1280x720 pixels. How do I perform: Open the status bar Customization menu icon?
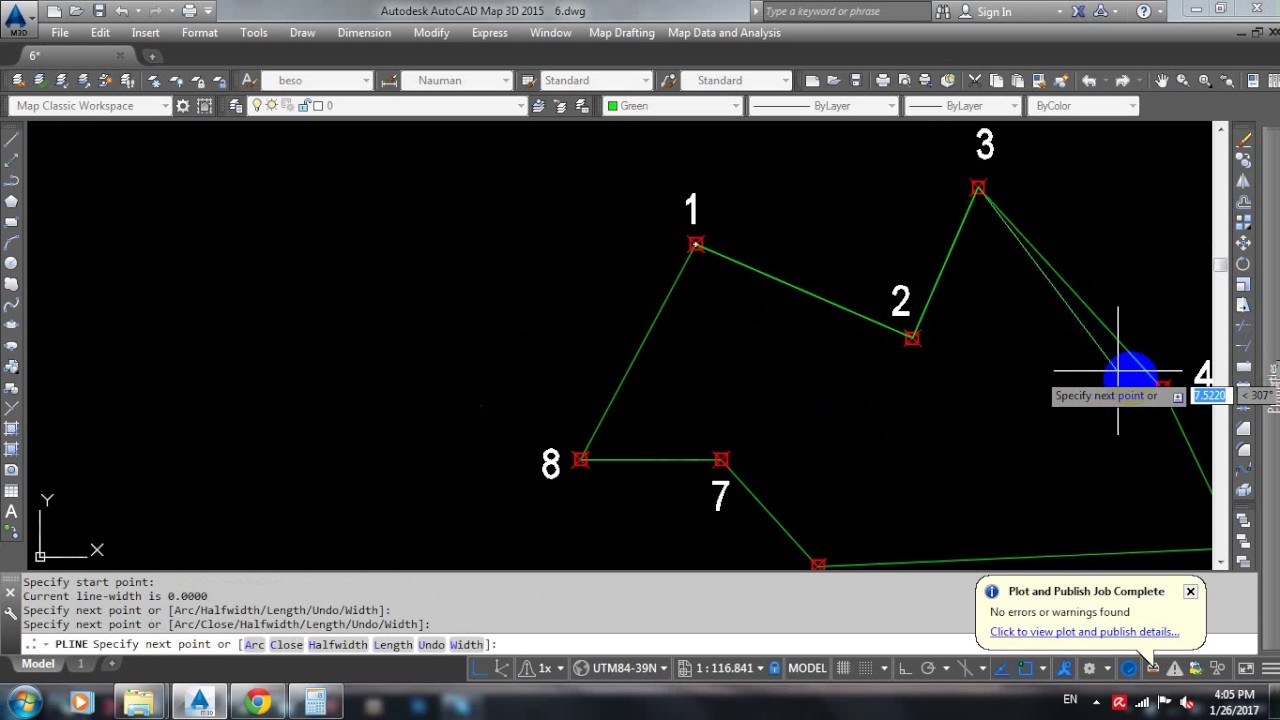point(1269,668)
